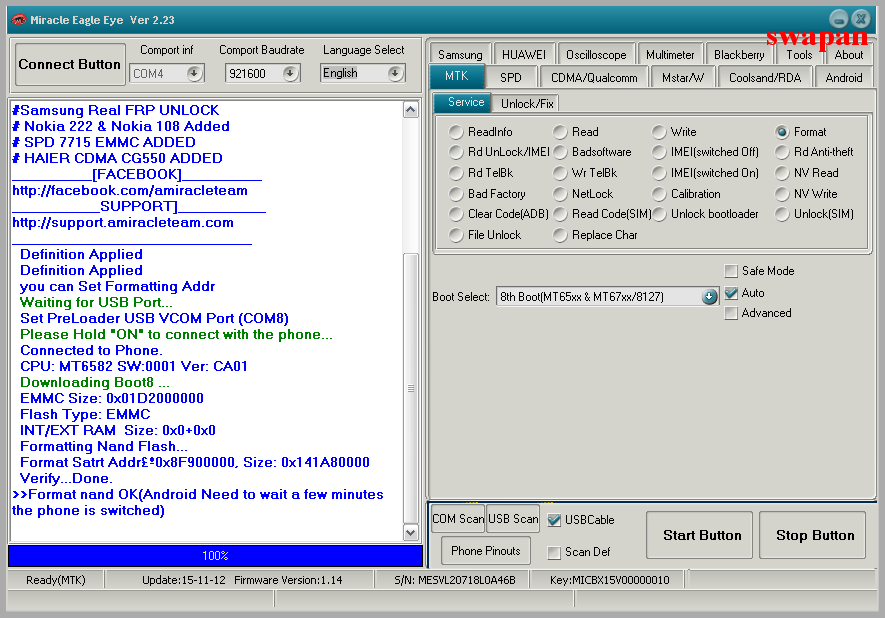Toggle the Auto checkbox

[x=731, y=293]
